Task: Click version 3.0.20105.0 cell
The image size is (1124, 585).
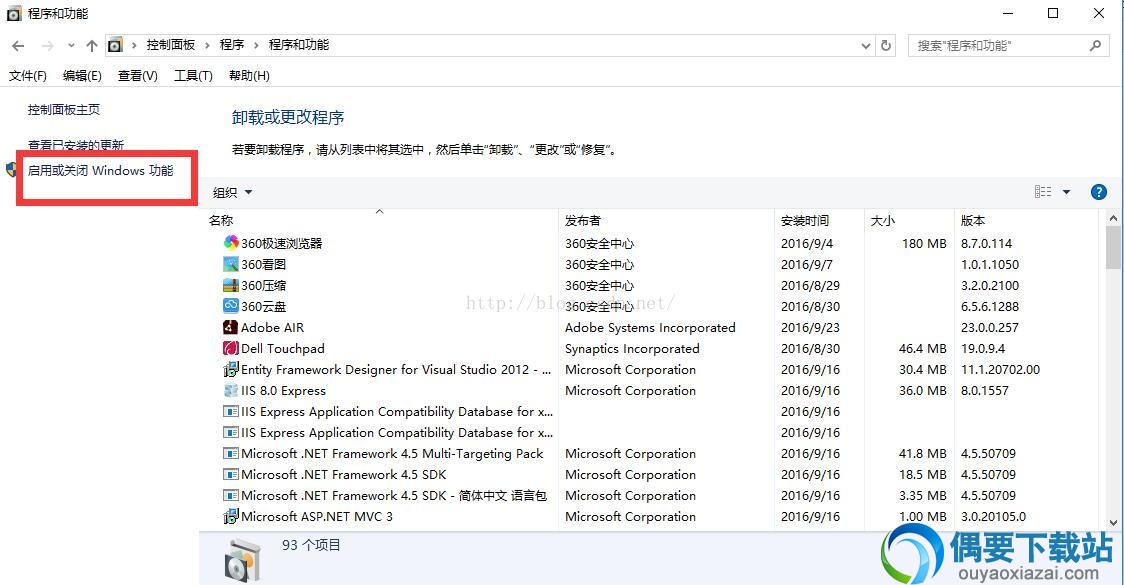Action: tap(993, 516)
